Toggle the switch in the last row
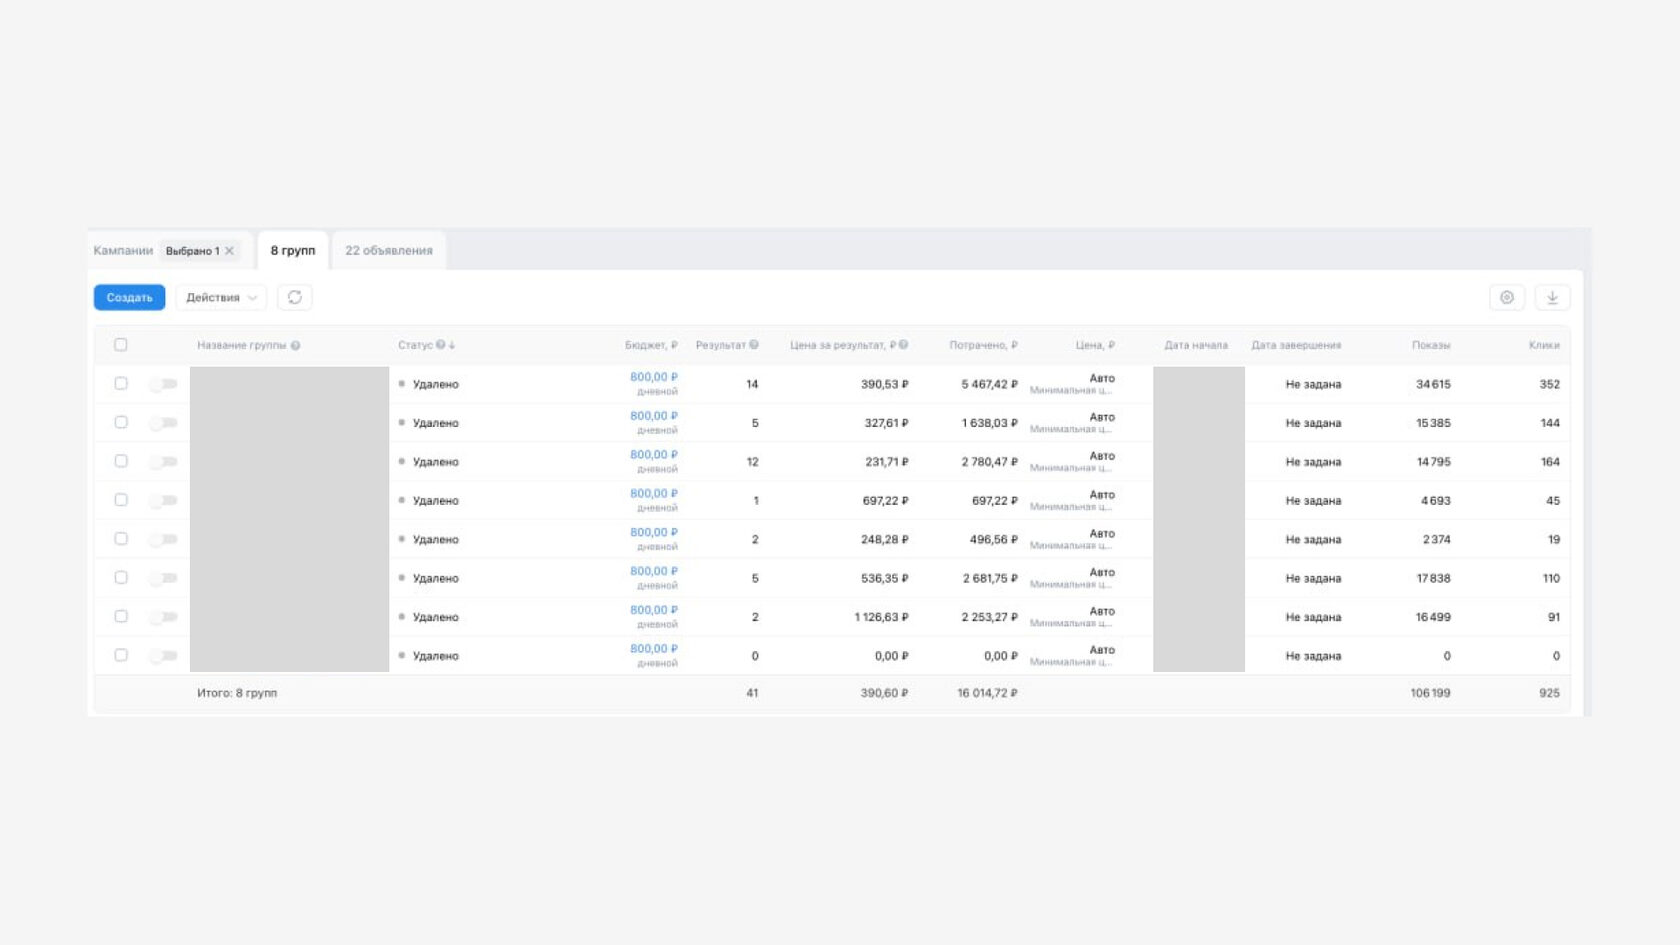This screenshot has width=1680, height=945. (x=163, y=656)
